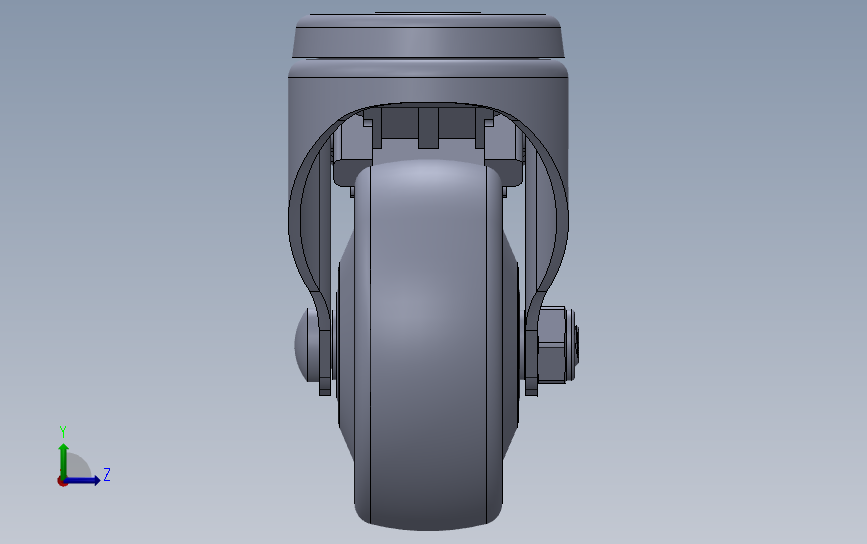Click the blue Z axis arrow of the triad

(83, 480)
